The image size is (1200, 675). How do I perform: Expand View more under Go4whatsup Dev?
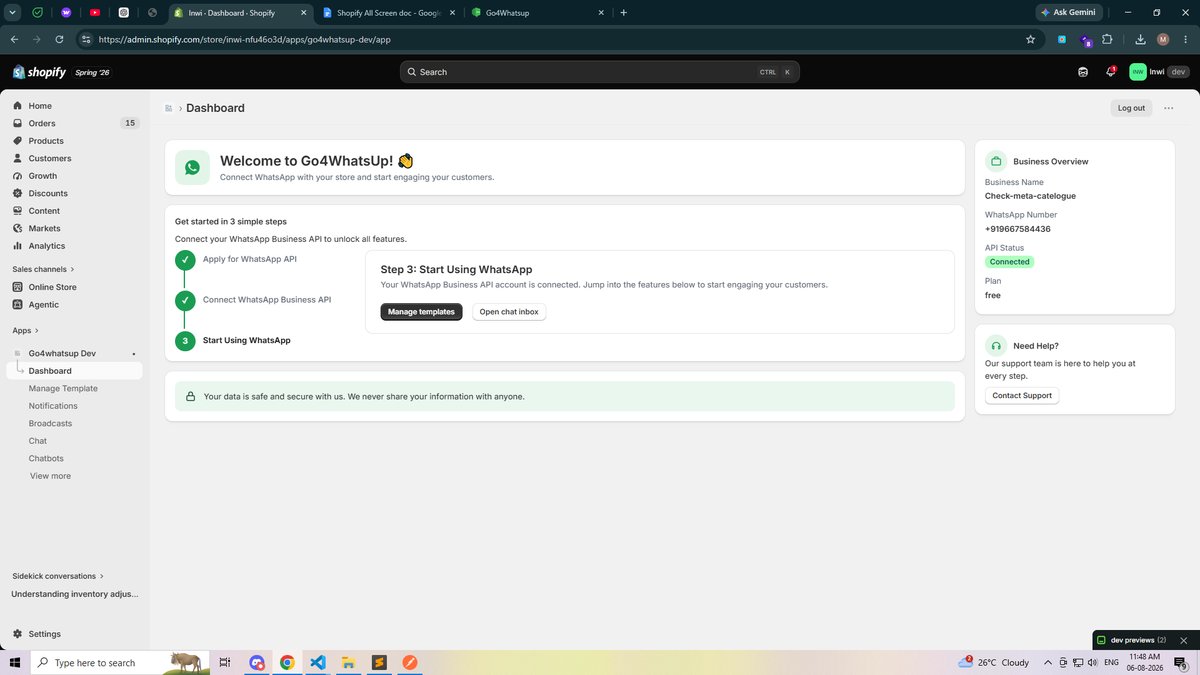click(x=50, y=476)
